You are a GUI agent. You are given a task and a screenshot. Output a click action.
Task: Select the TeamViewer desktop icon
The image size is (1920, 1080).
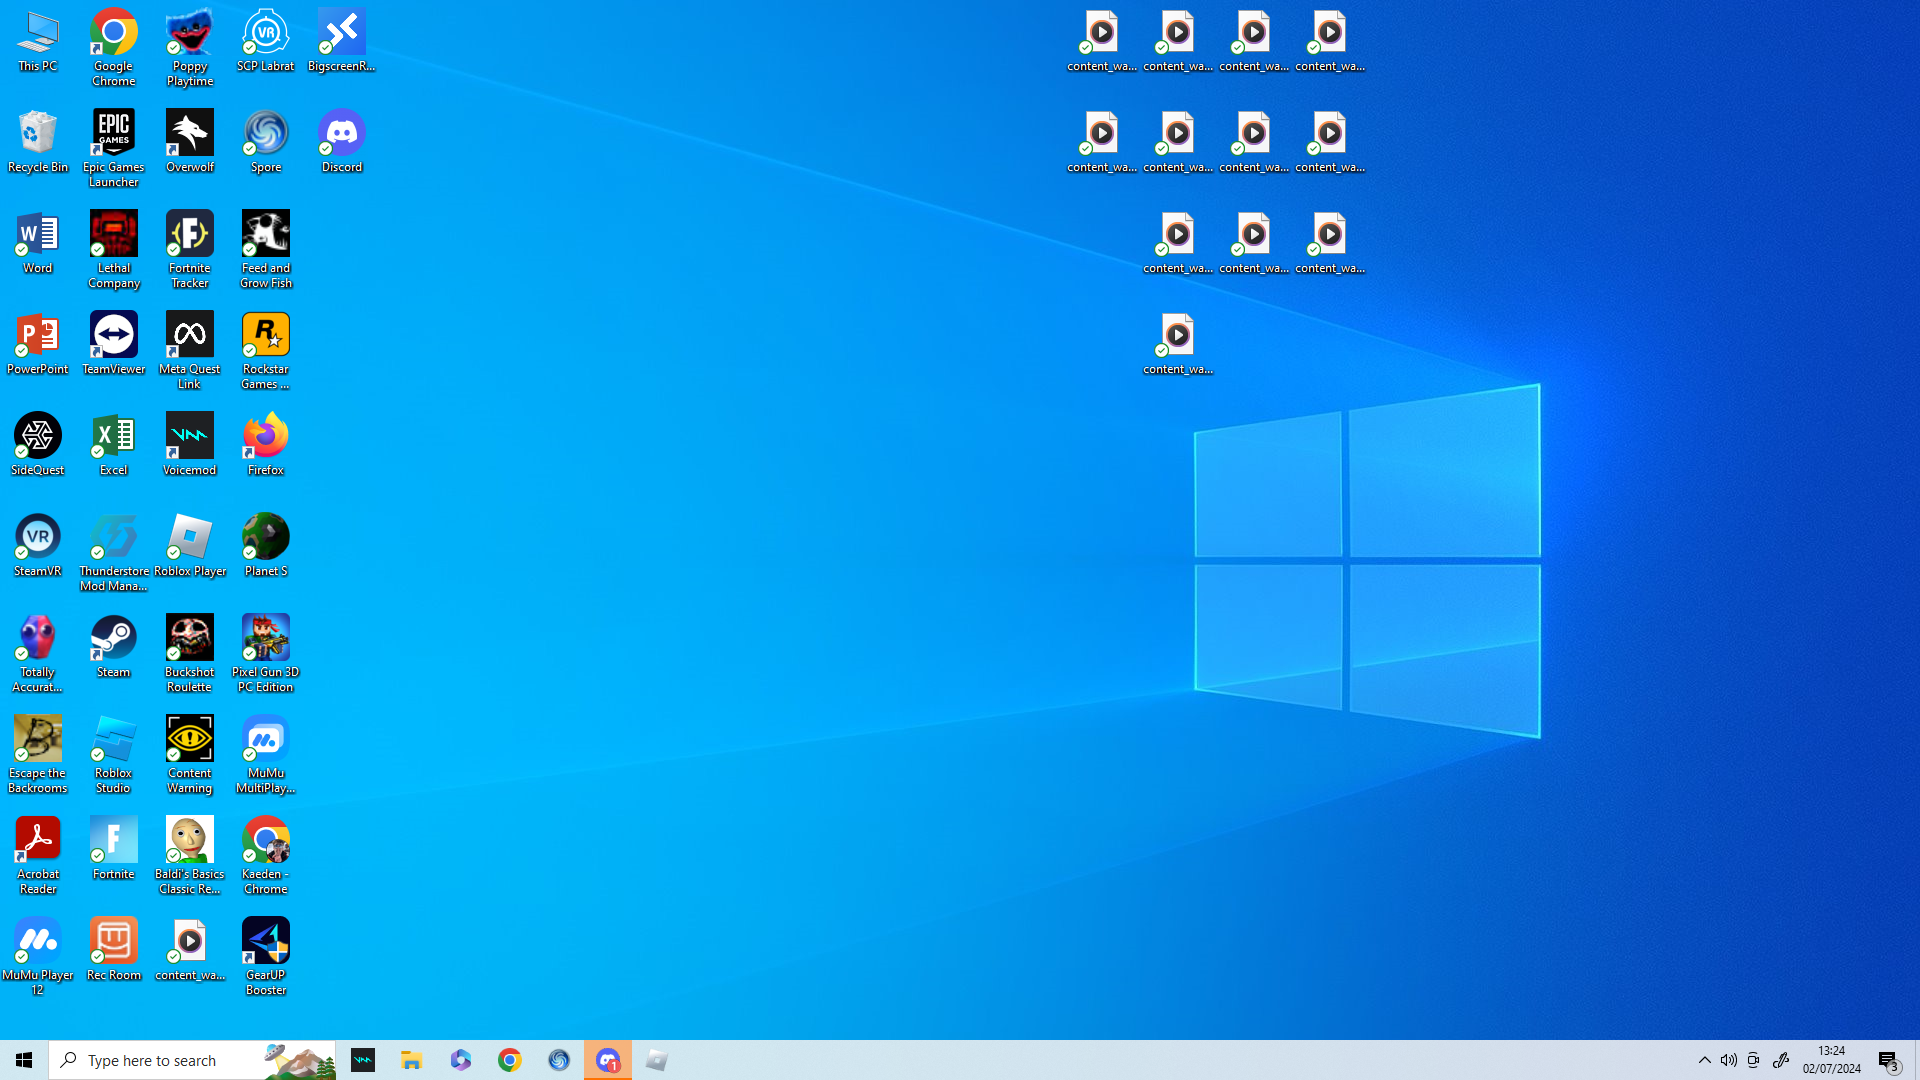[x=114, y=343]
